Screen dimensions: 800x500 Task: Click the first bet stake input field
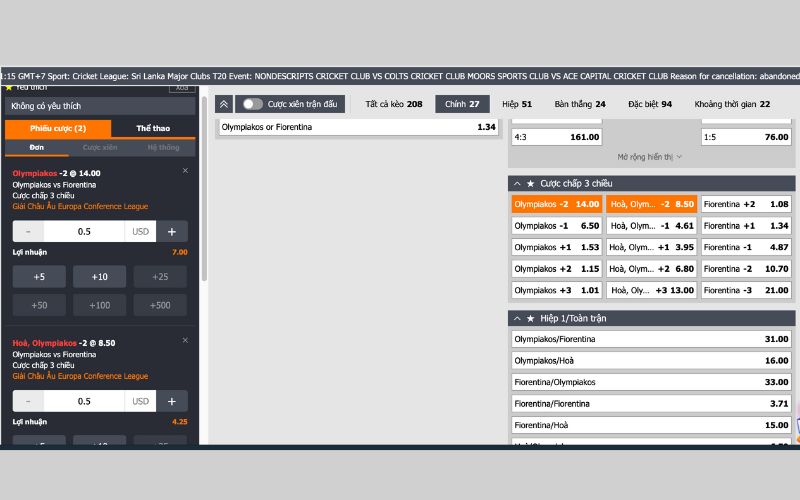pos(84,231)
